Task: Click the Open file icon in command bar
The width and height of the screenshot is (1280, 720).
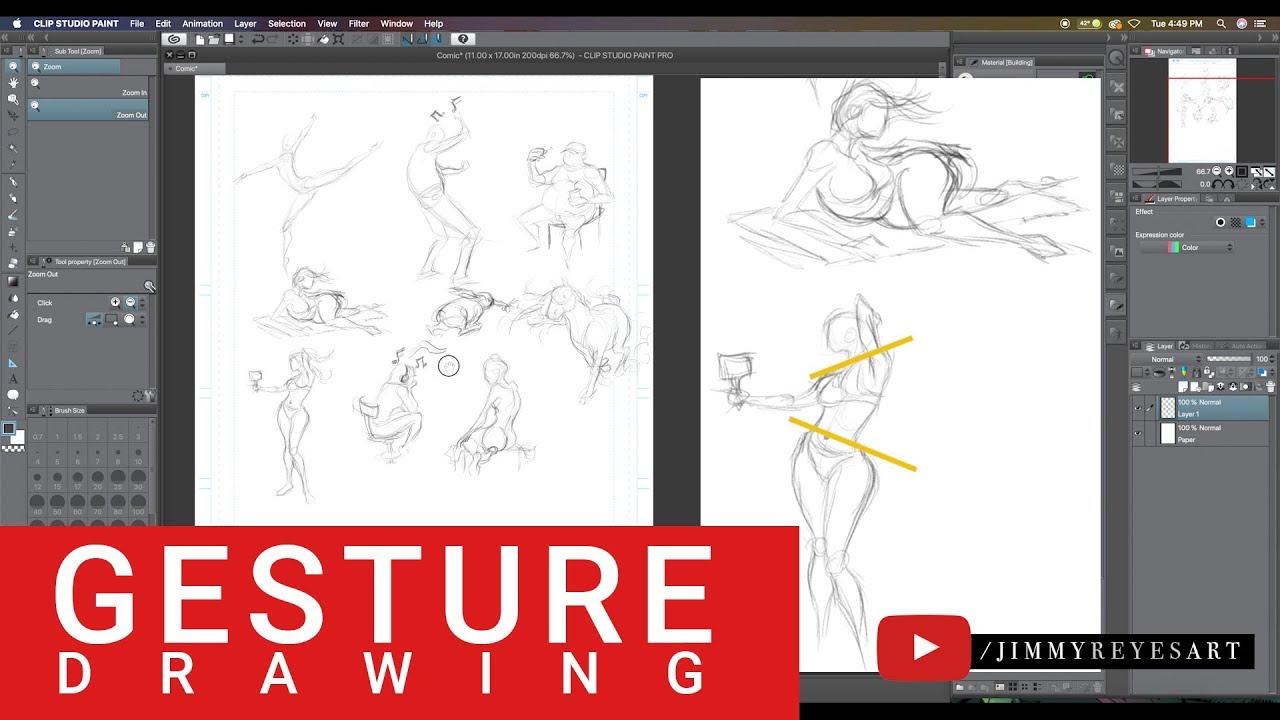Action: [214, 39]
